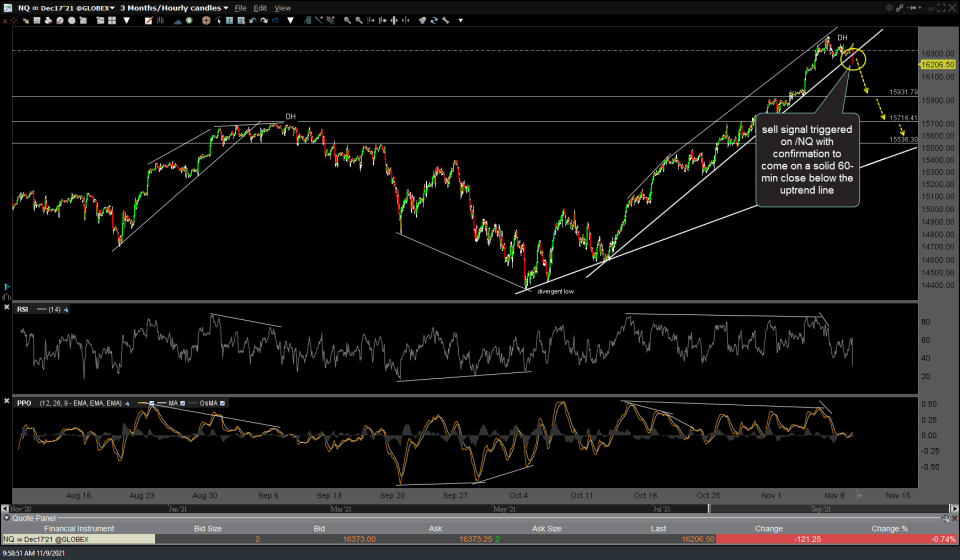Screen dimensions: 960x560
Task: Expand the first white triangle toolbar dropdown
Action: click(127, 21)
